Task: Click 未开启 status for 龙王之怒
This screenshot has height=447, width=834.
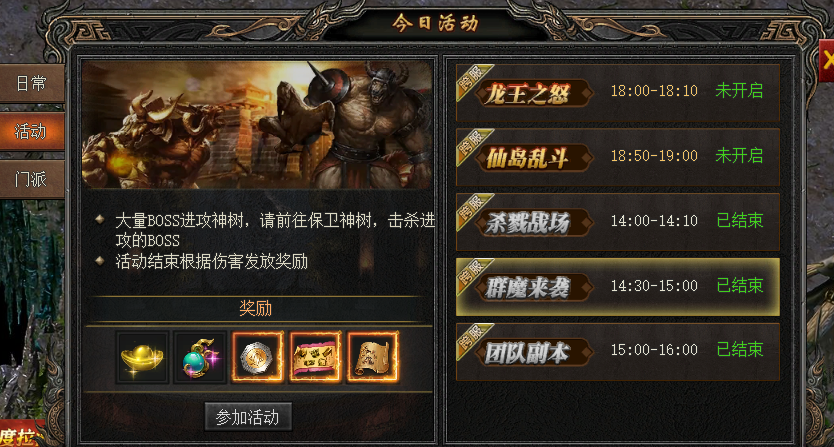Action: [739, 90]
